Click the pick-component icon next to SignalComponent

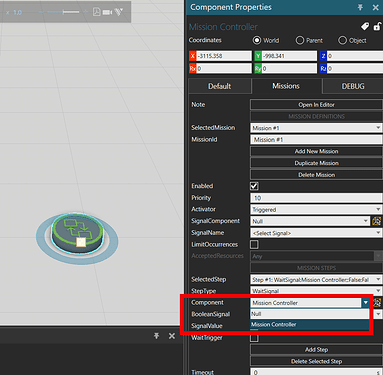[x=377, y=221]
